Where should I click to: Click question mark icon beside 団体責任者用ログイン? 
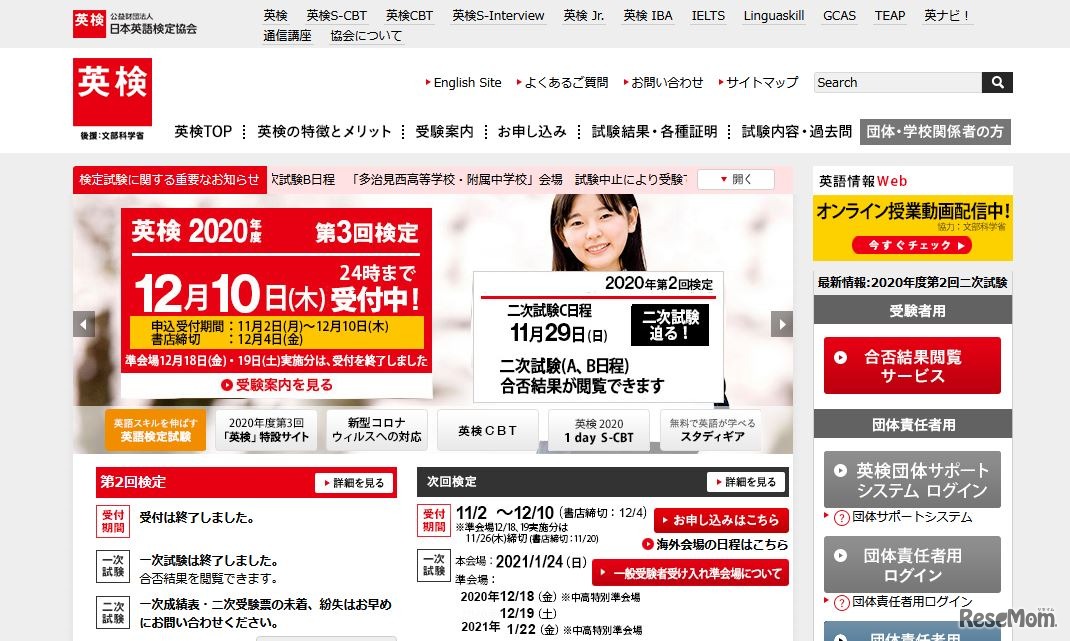click(x=842, y=603)
